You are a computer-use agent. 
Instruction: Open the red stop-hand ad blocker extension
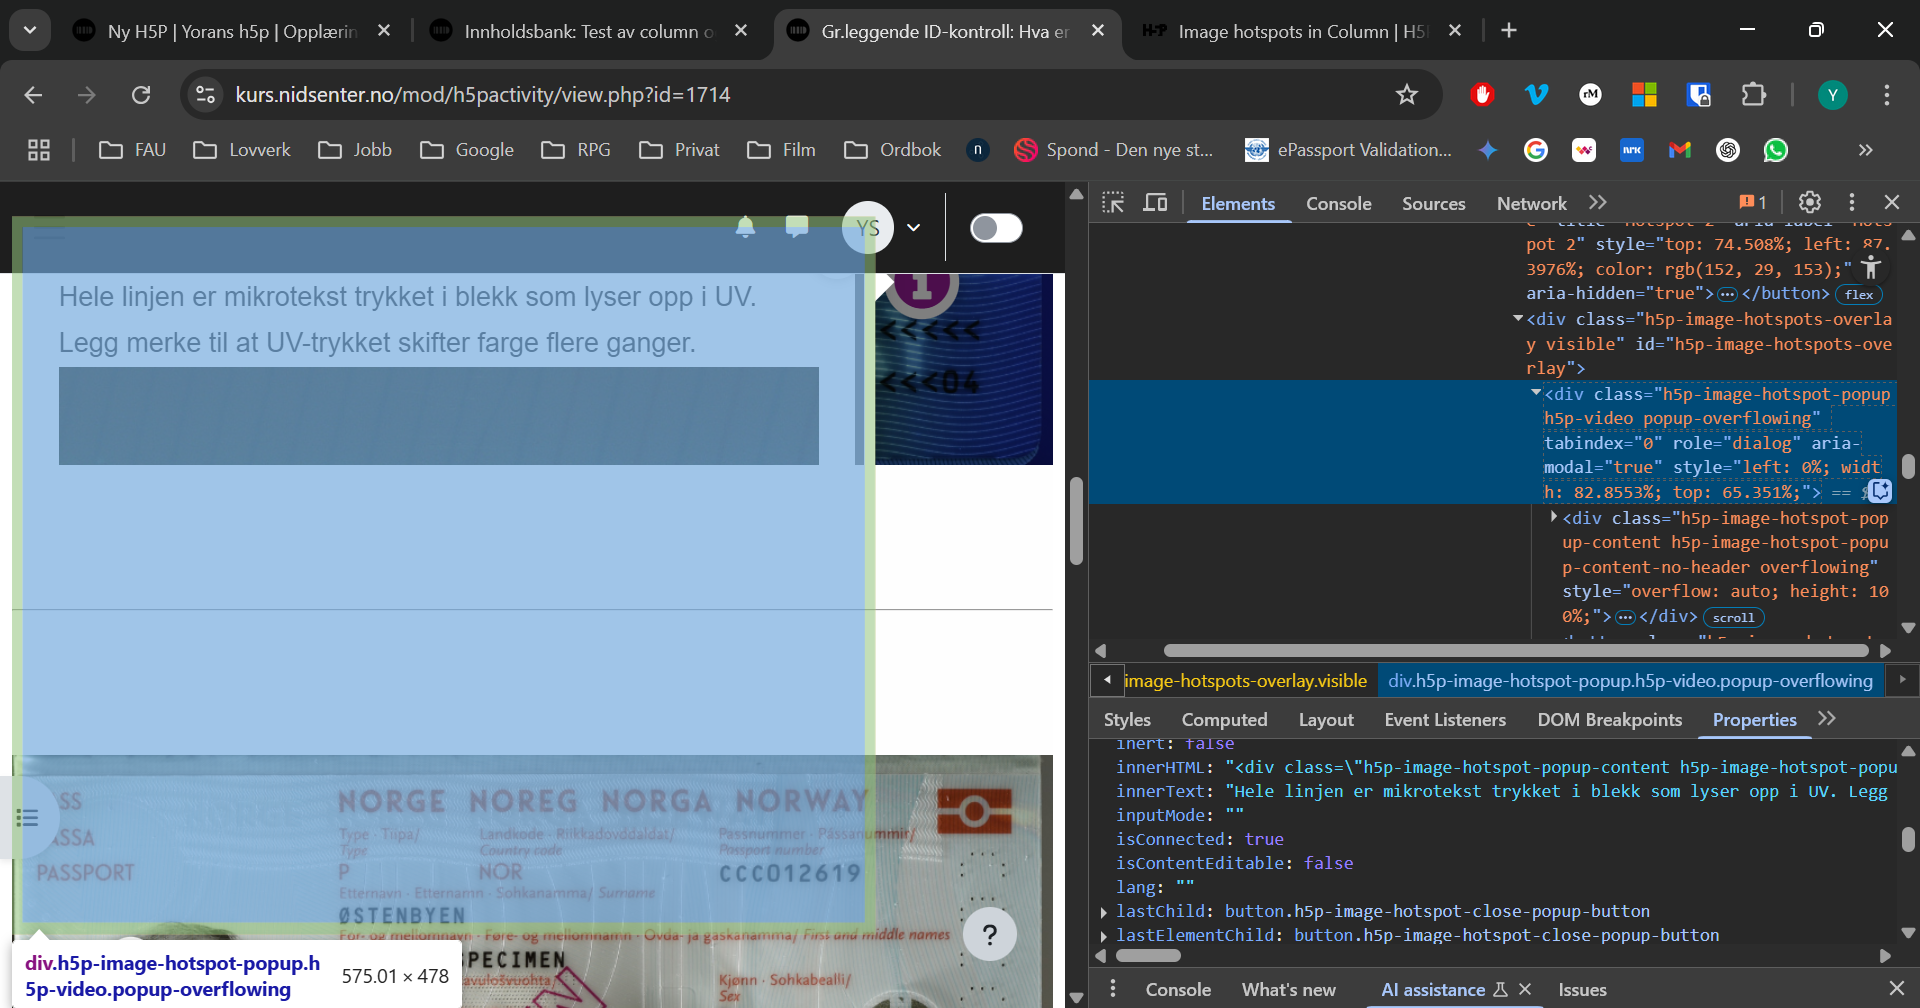[1482, 95]
